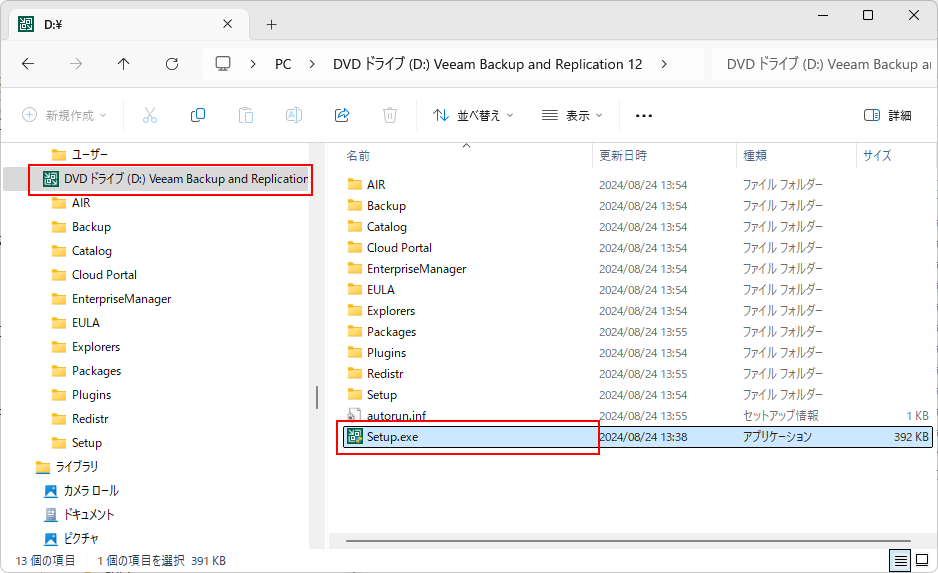Open the 並べ替え sort dropdown
The height and width of the screenshot is (573, 938).
pyautogui.click(x=473, y=115)
